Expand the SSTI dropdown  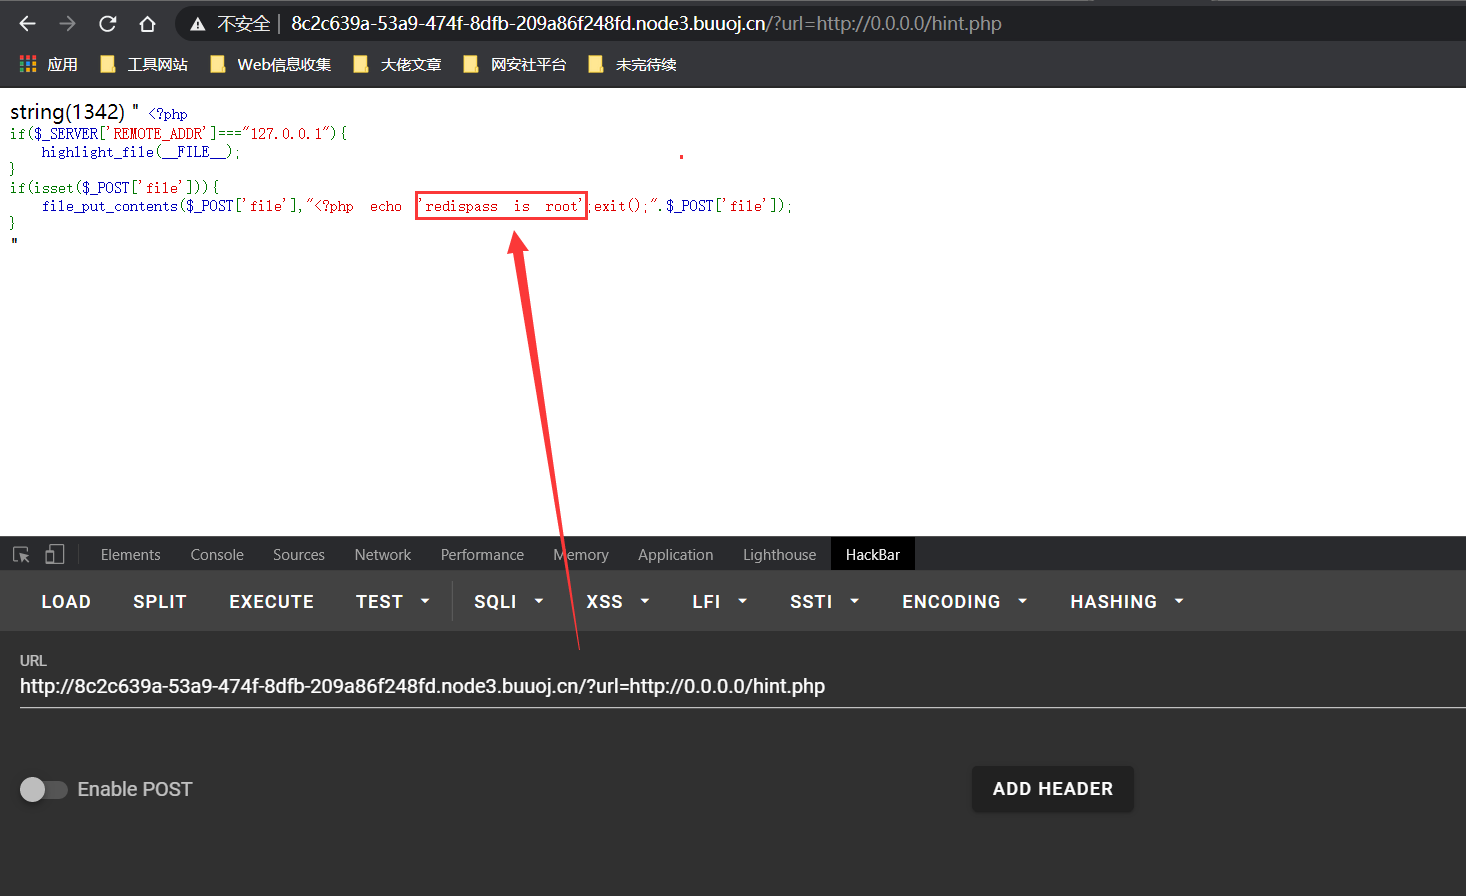825,601
